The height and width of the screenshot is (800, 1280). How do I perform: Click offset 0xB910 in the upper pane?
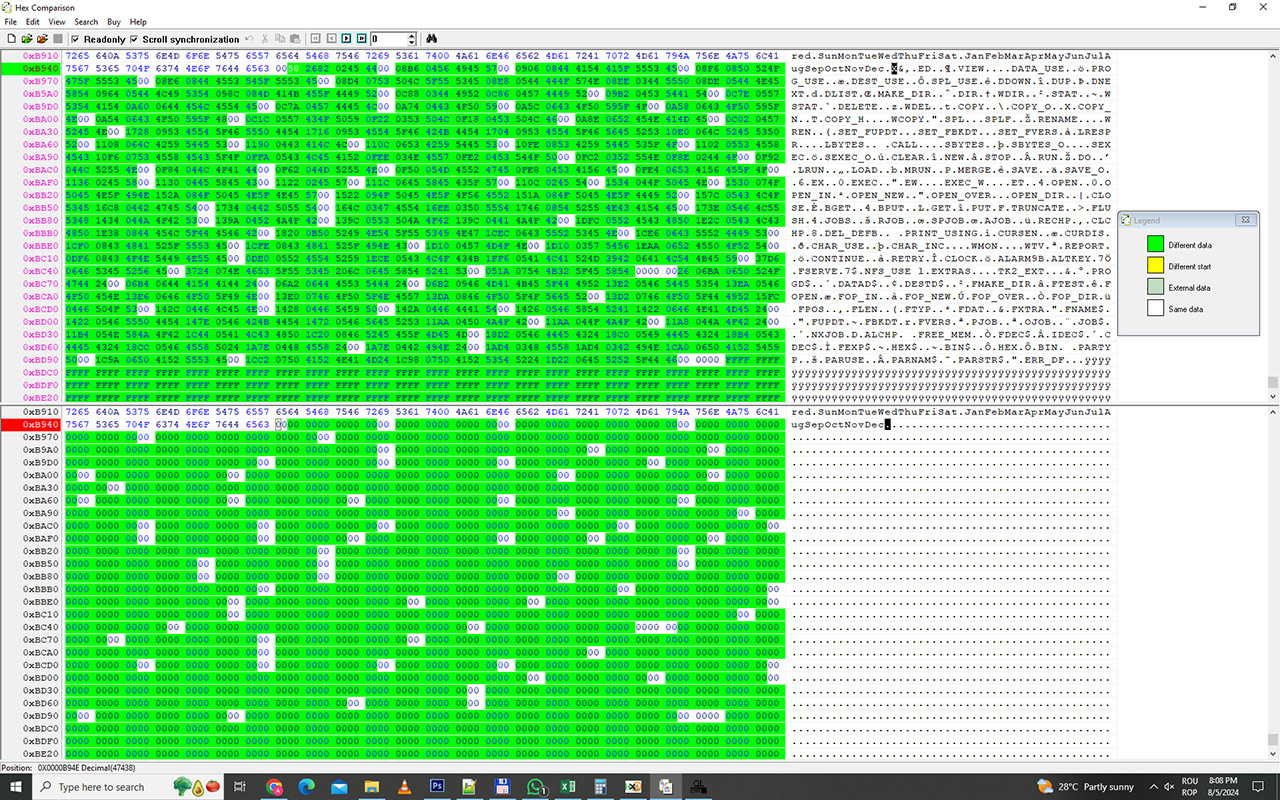pos(41,55)
